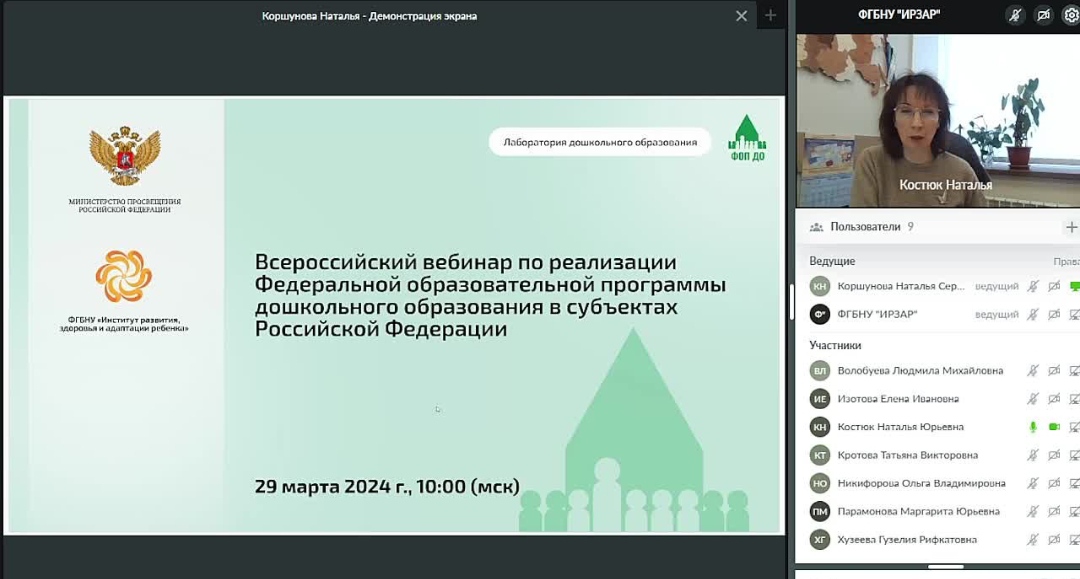Click the plus icon beside Пользователи
1080x579 pixels.
tap(1072, 227)
